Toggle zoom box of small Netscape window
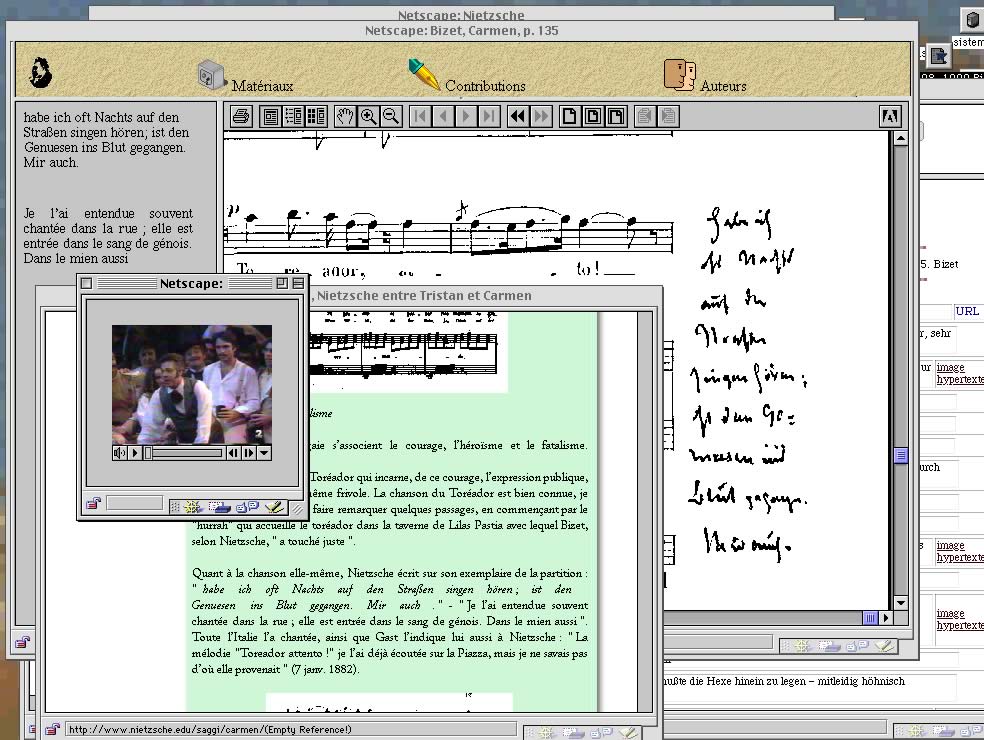This screenshot has width=984, height=740. click(x=282, y=283)
